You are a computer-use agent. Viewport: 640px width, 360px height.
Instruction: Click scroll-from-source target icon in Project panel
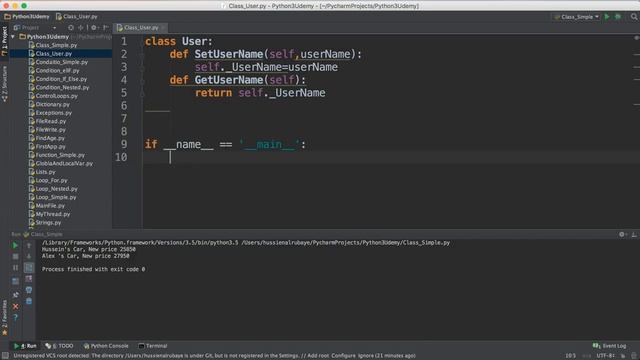71,28
